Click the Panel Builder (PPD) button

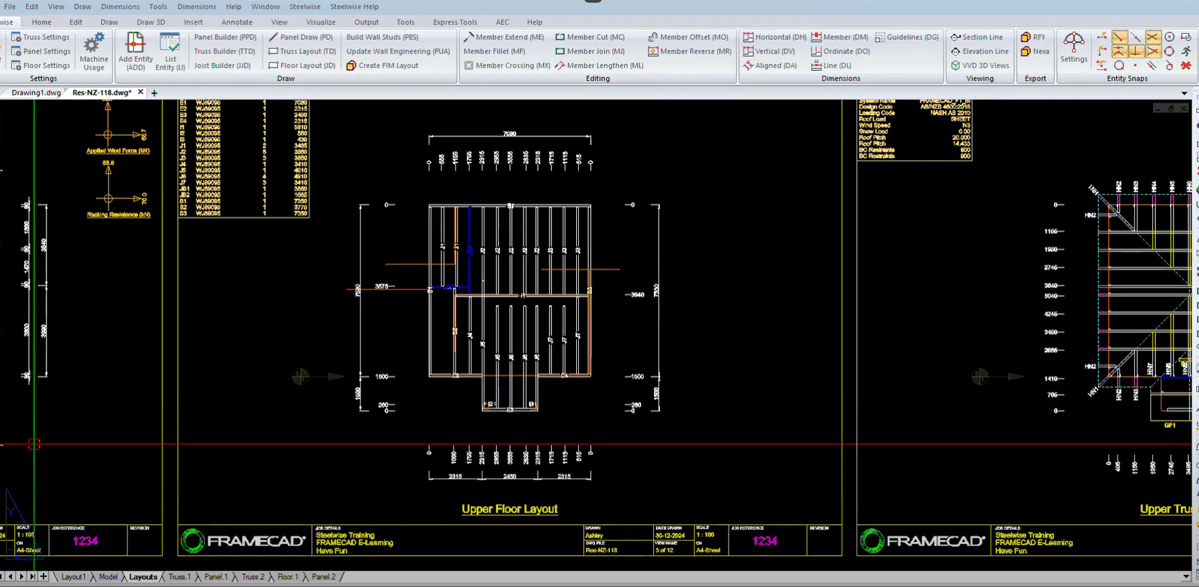tap(225, 37)
